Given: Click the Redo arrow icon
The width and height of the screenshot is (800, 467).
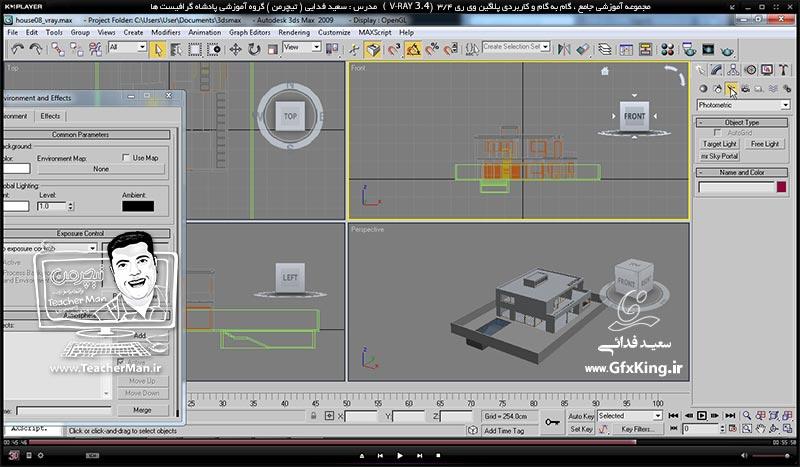Looking at the screenshot, I should [x=36, y=49].
